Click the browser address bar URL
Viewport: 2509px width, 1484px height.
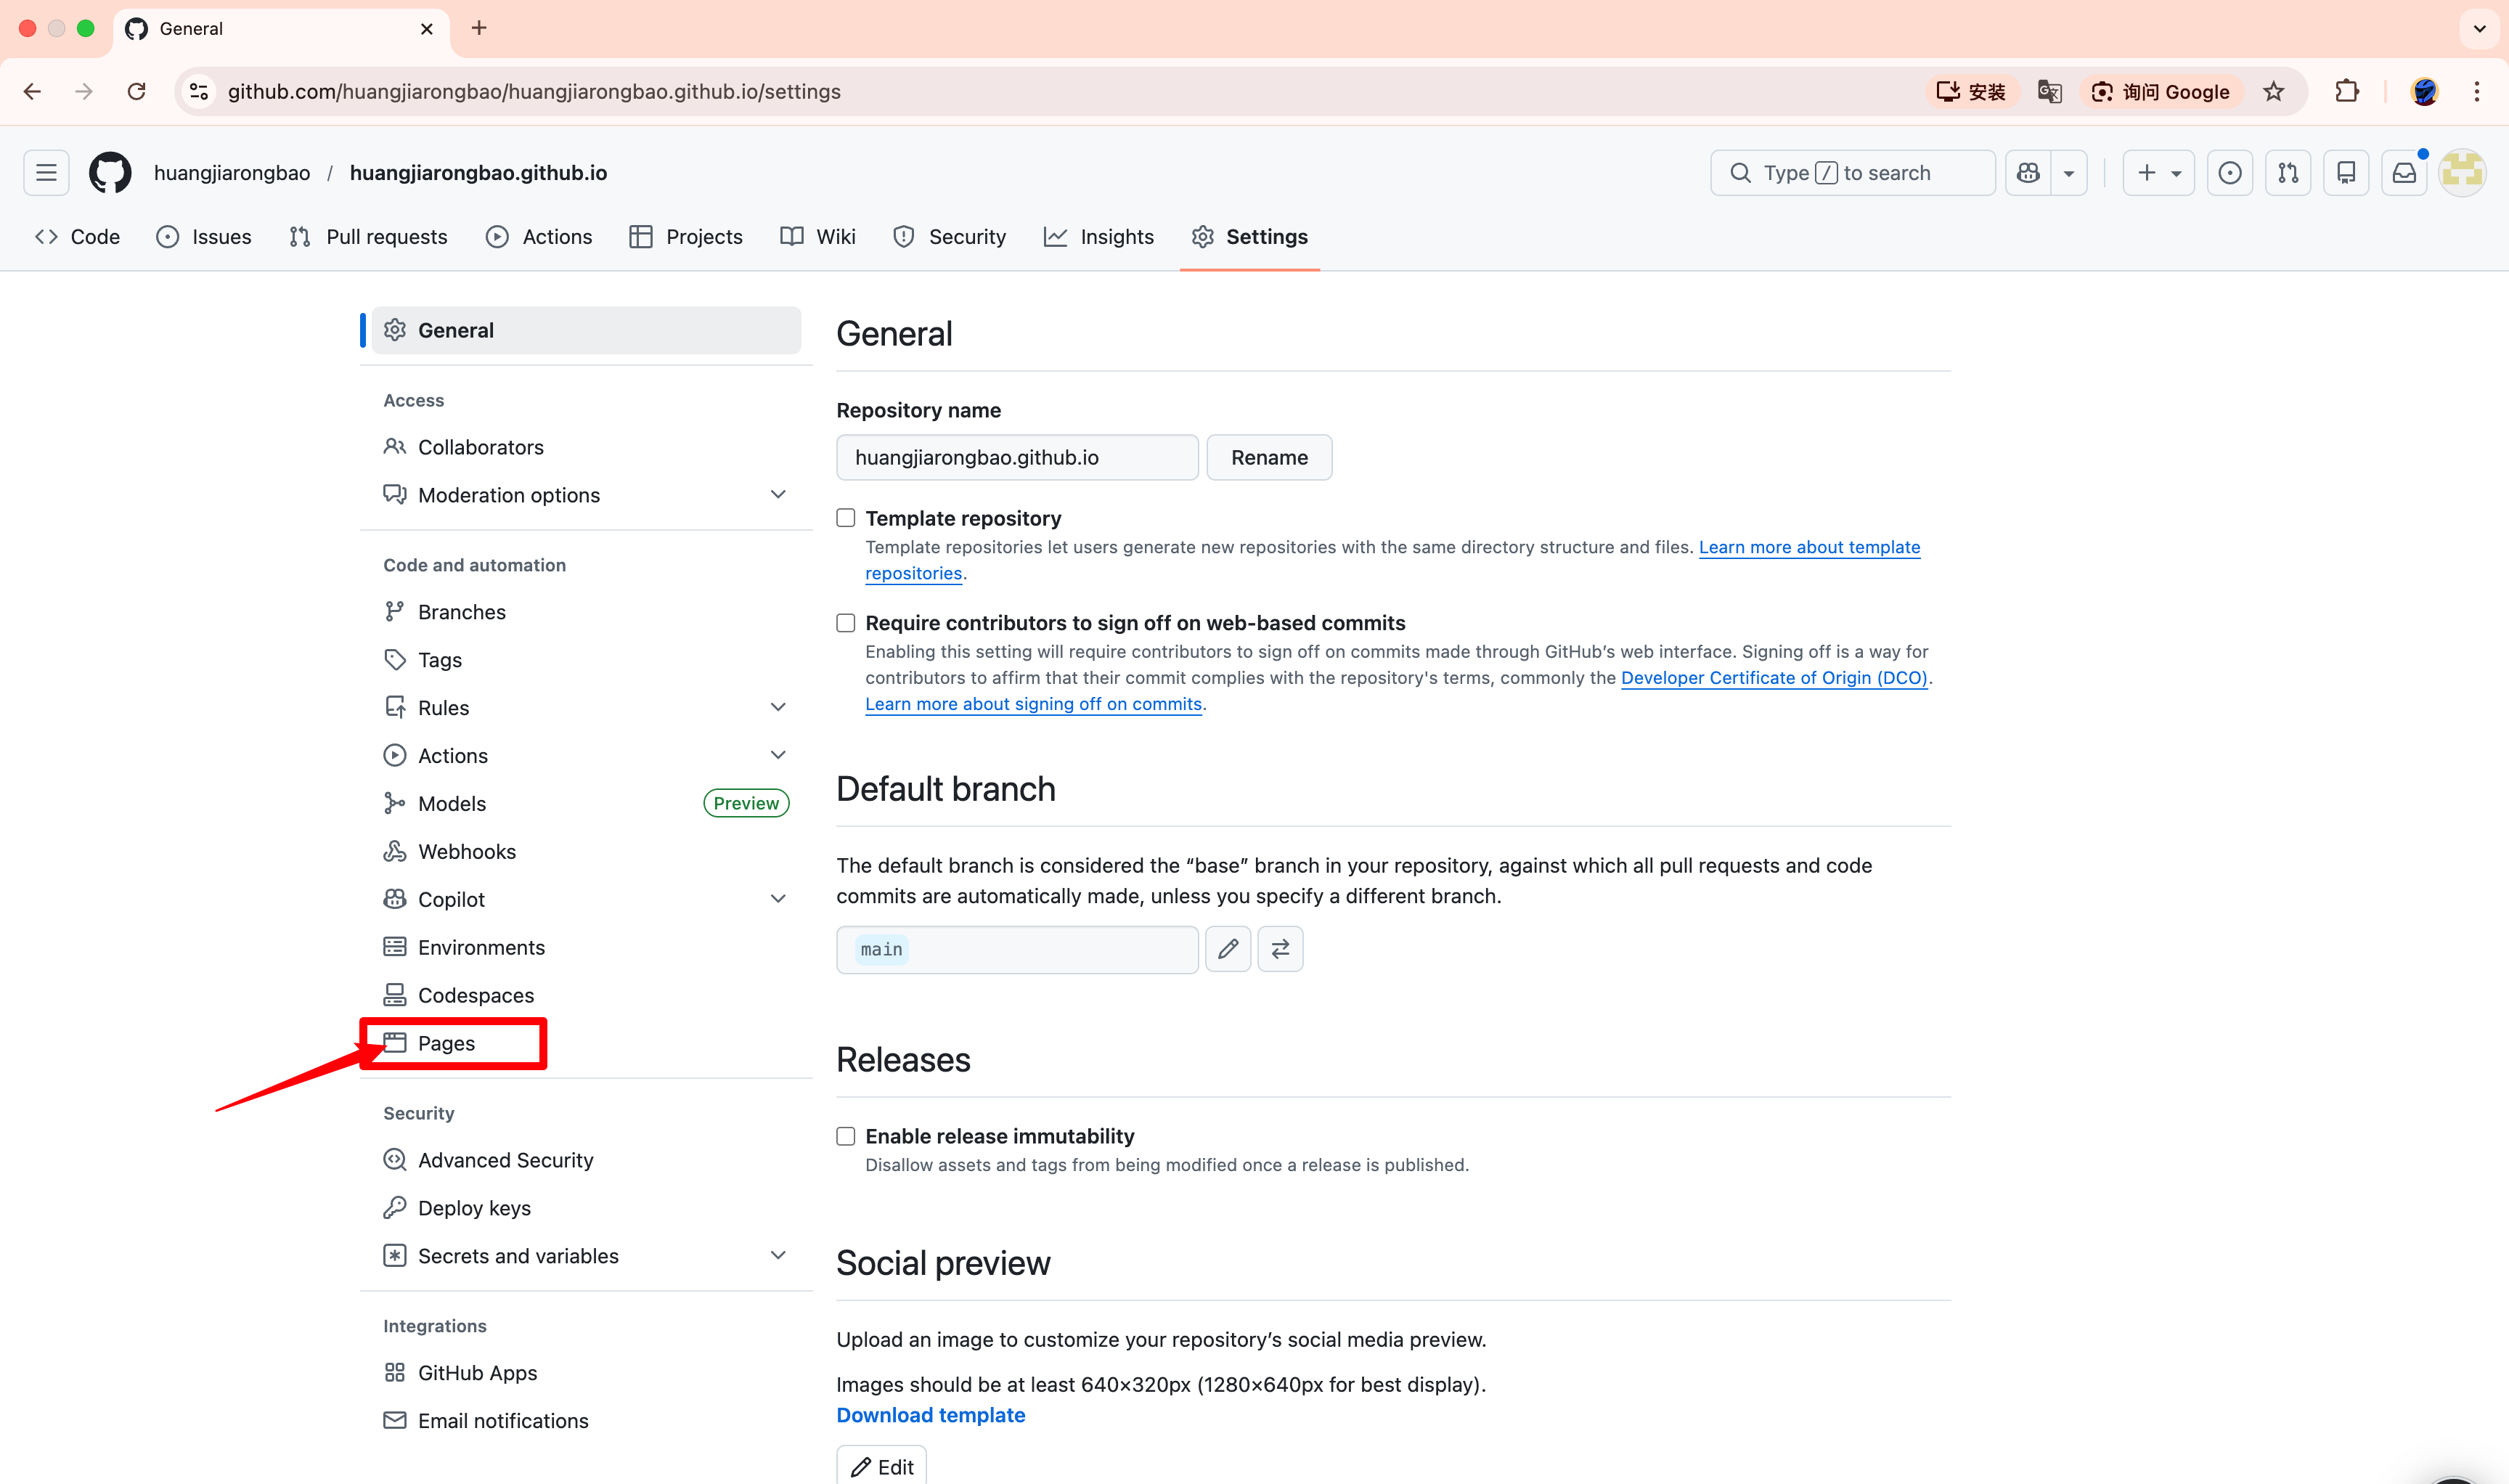(534, 92)
